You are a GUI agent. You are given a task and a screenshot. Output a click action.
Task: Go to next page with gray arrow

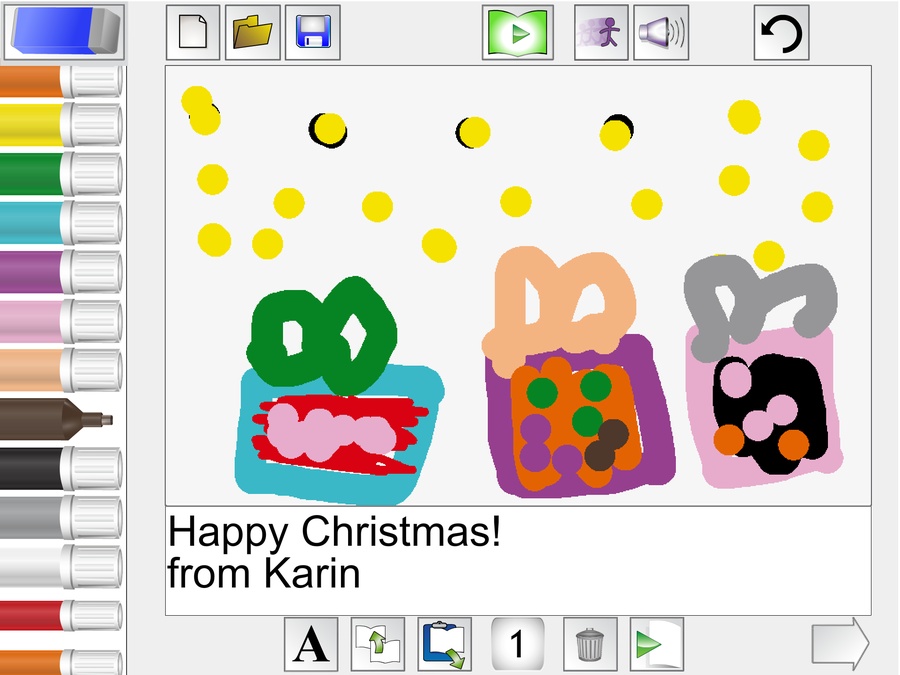tap(840, 644)
